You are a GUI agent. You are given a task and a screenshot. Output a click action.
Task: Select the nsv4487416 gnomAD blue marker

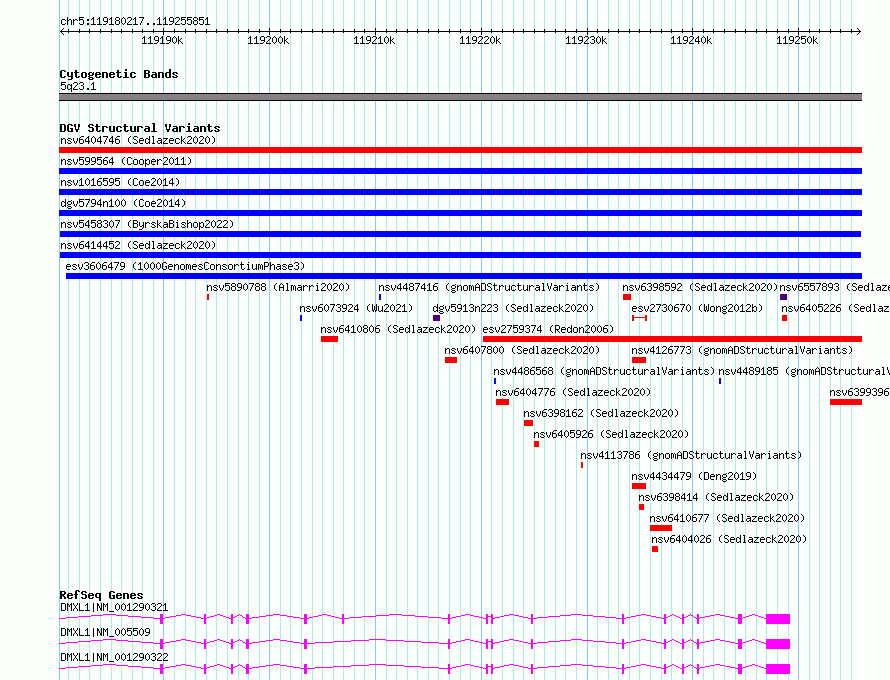380,297
